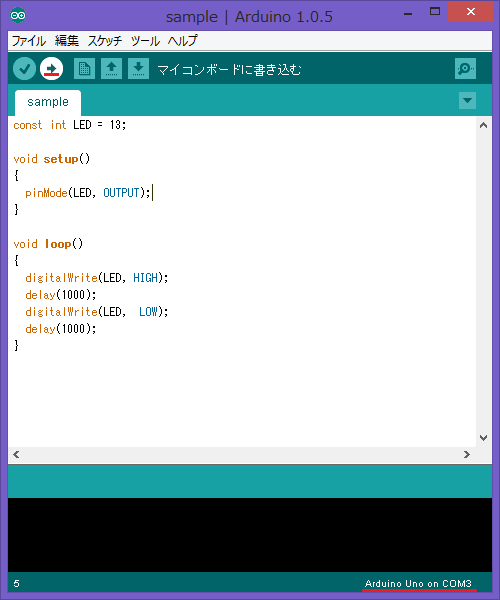The height and width of the screenshot is (600, 500).
Task: Click vertical scrollbar down arrow
Action: 484,438
